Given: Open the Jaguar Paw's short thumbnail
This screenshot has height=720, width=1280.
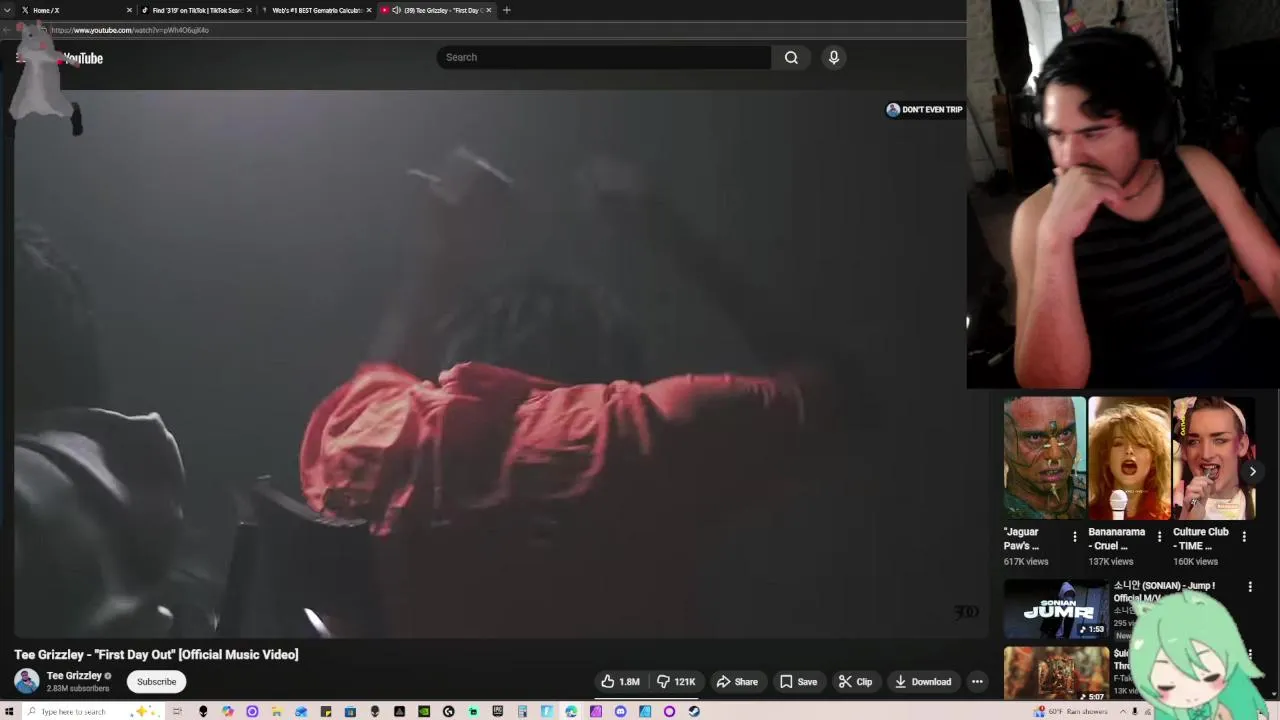Looking at the screenshot, I should click(x=1044, y=458).
